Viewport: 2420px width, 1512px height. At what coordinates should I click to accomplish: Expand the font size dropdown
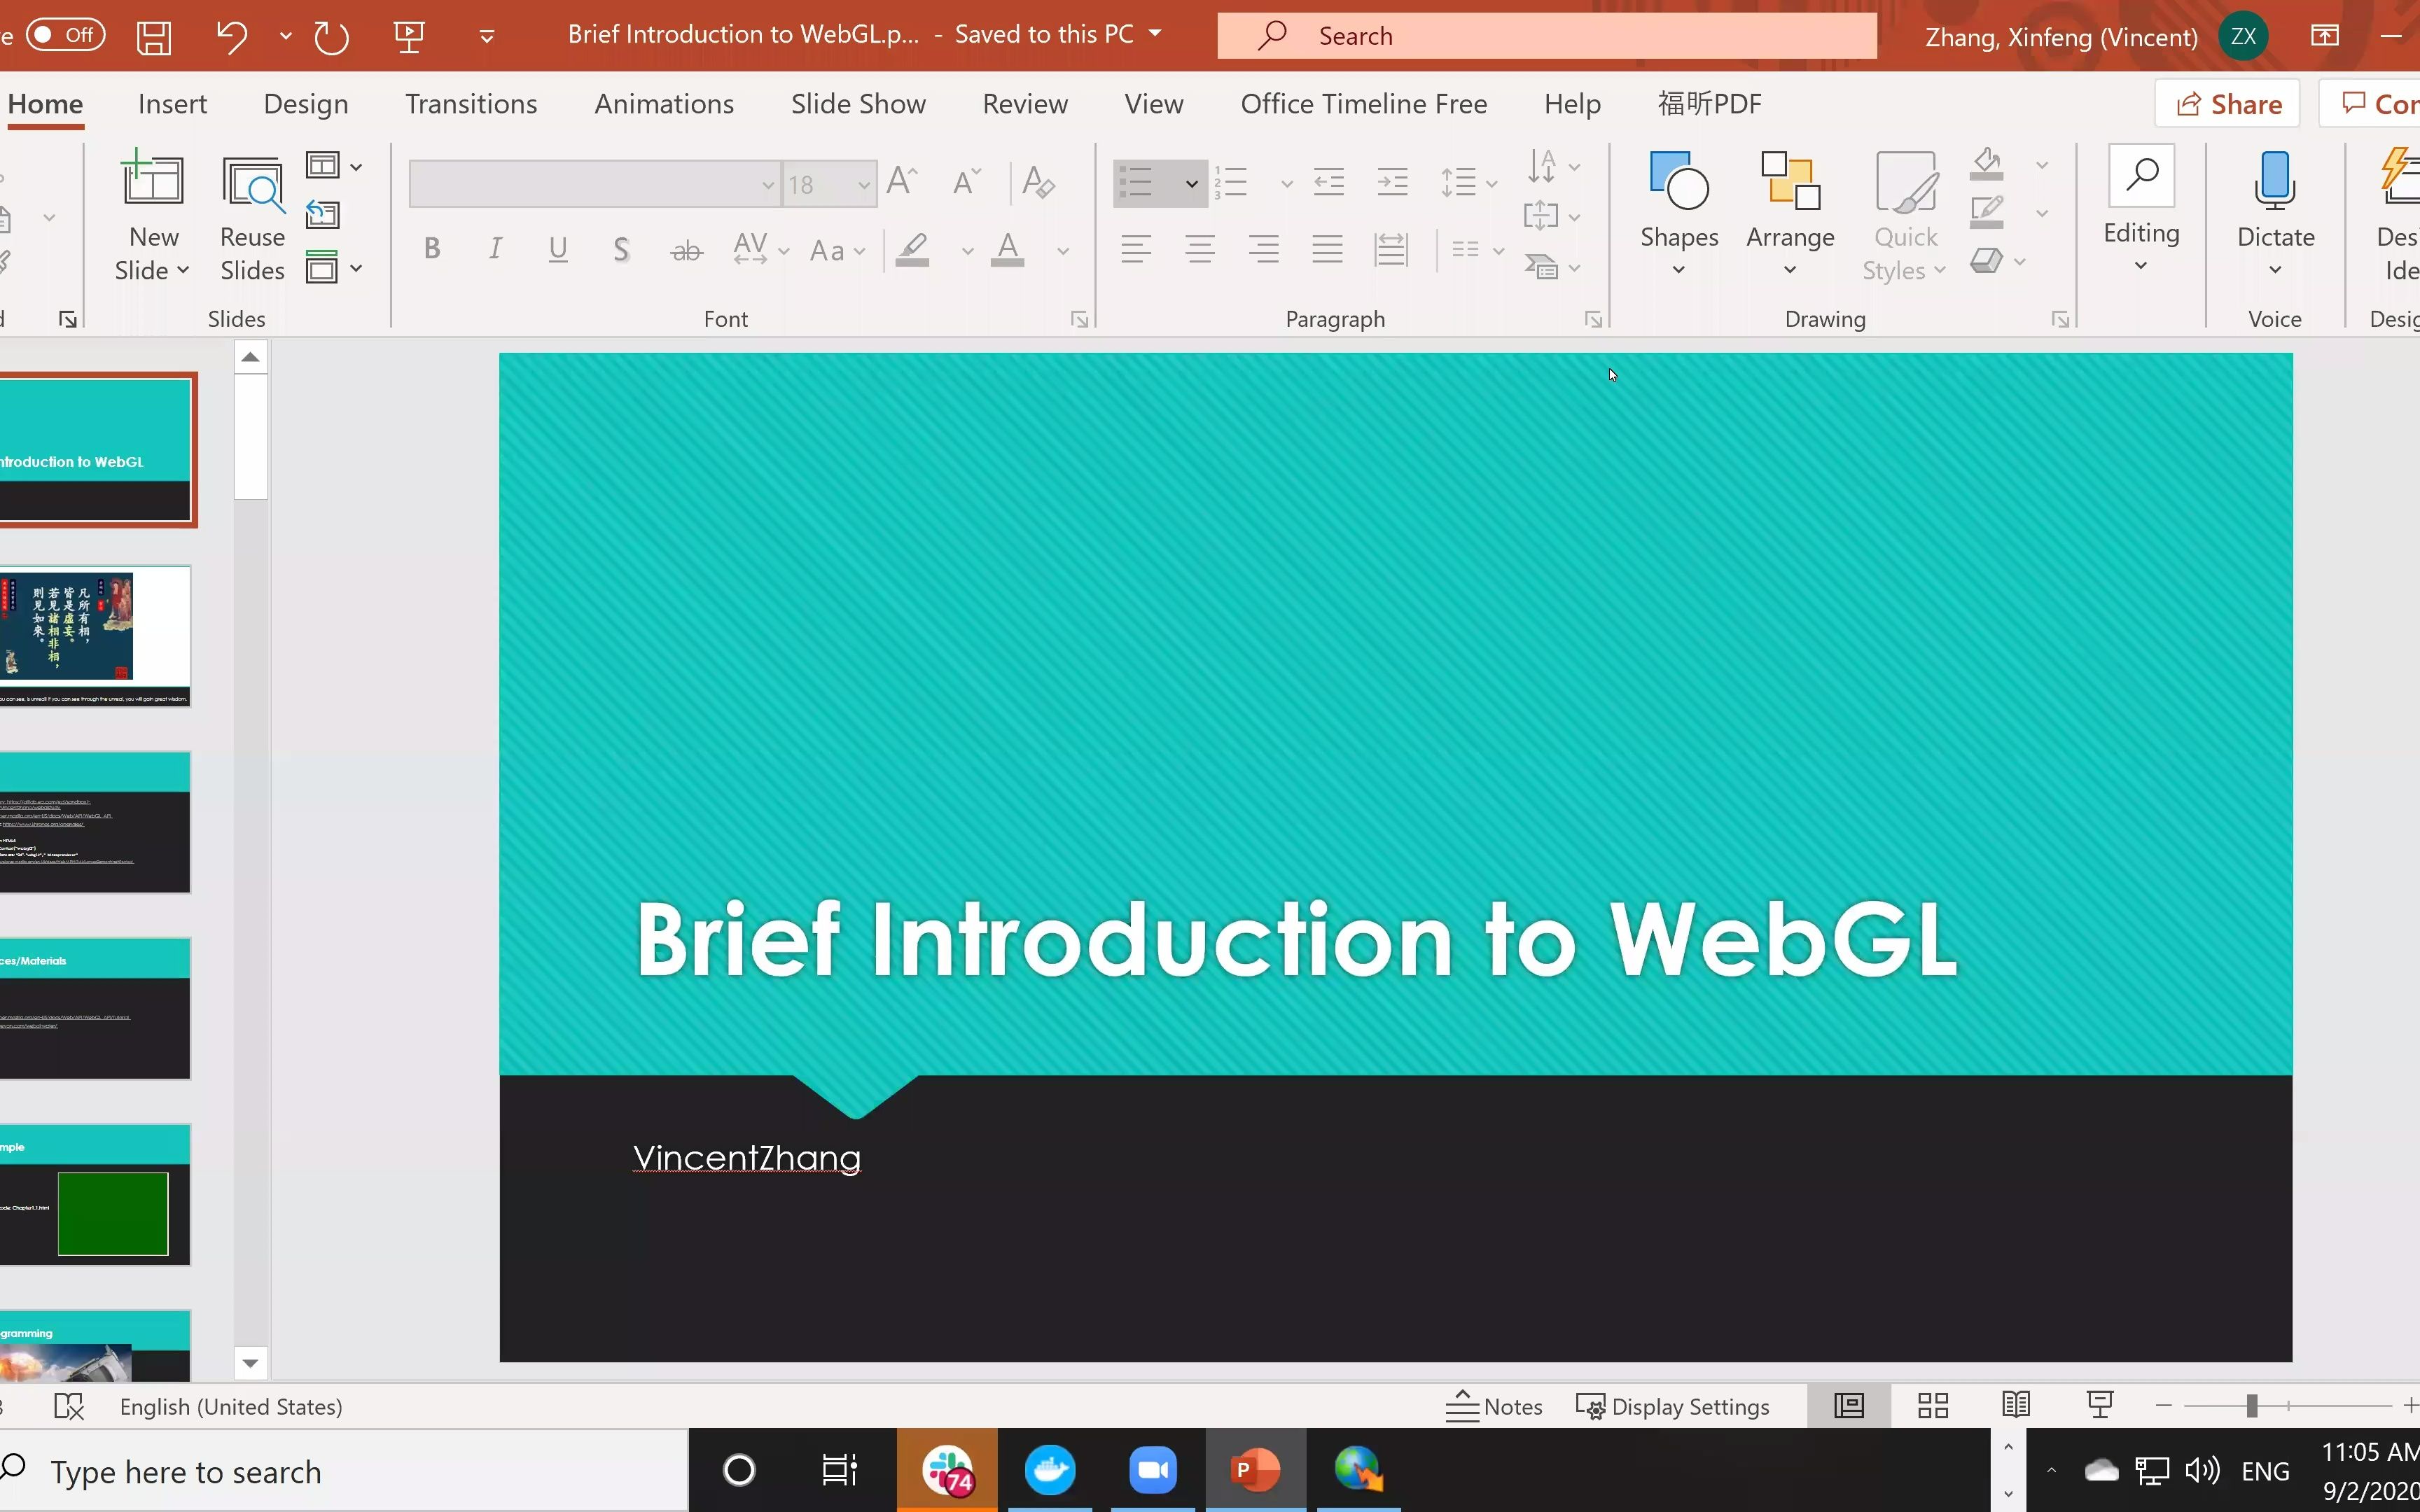[861, 183]
